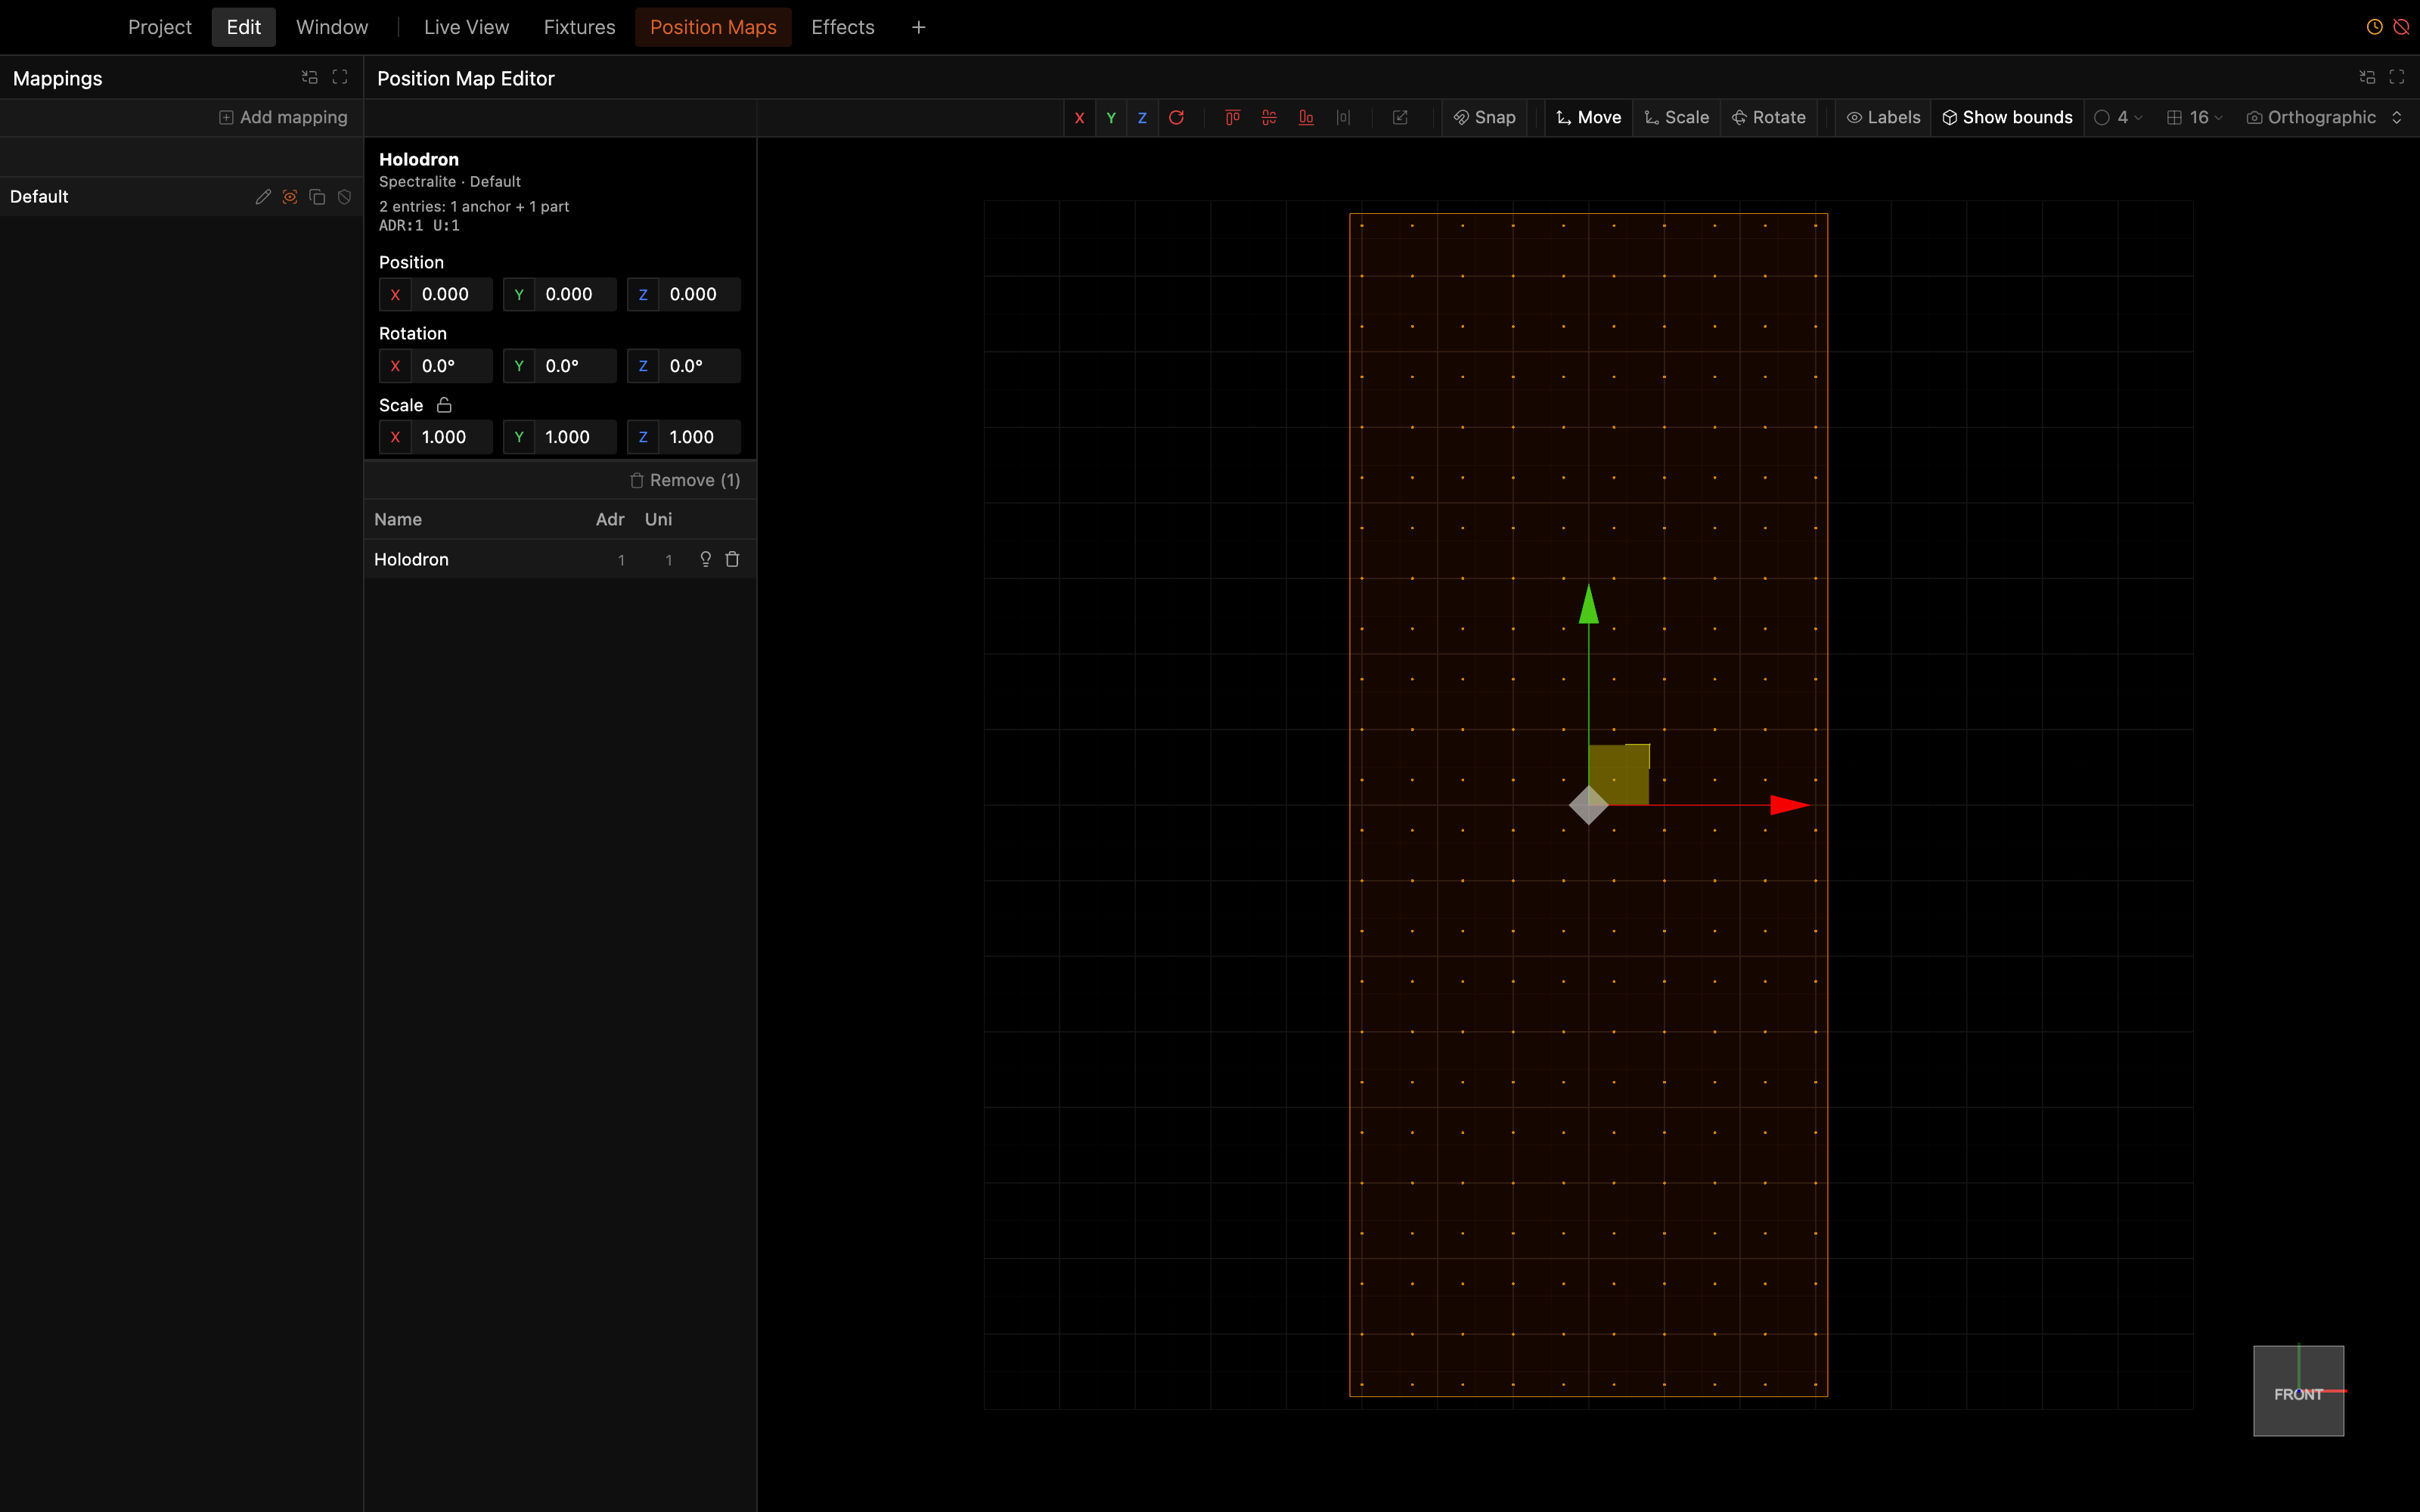This screenshot has width=2420, height=1512.
Task: Click the yellow XY plane gizmo handle
Action: pos(1619,774)
